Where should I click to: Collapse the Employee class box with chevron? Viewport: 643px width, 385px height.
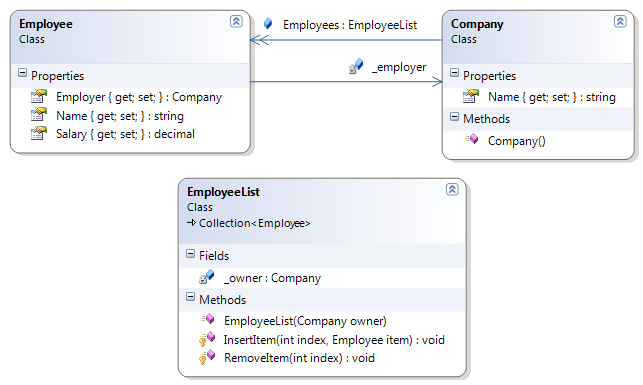(x=236, y=21)
